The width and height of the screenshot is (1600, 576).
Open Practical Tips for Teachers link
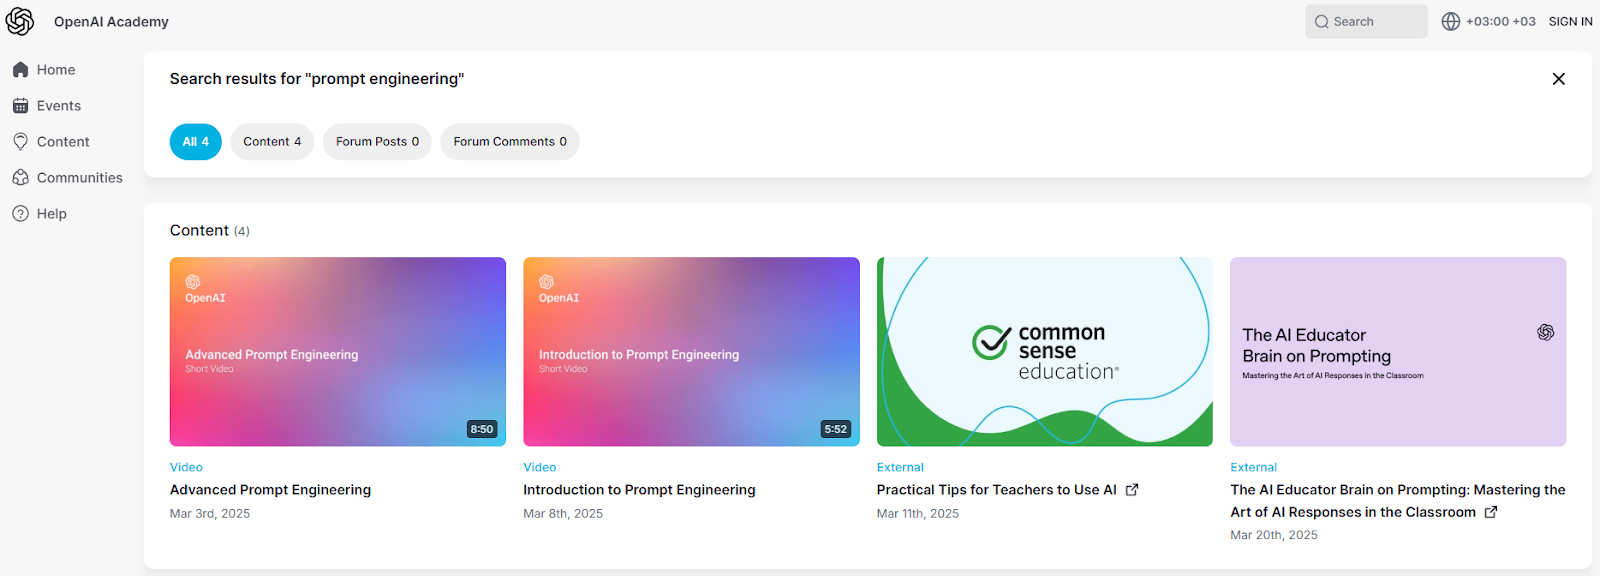click(996, 490)
